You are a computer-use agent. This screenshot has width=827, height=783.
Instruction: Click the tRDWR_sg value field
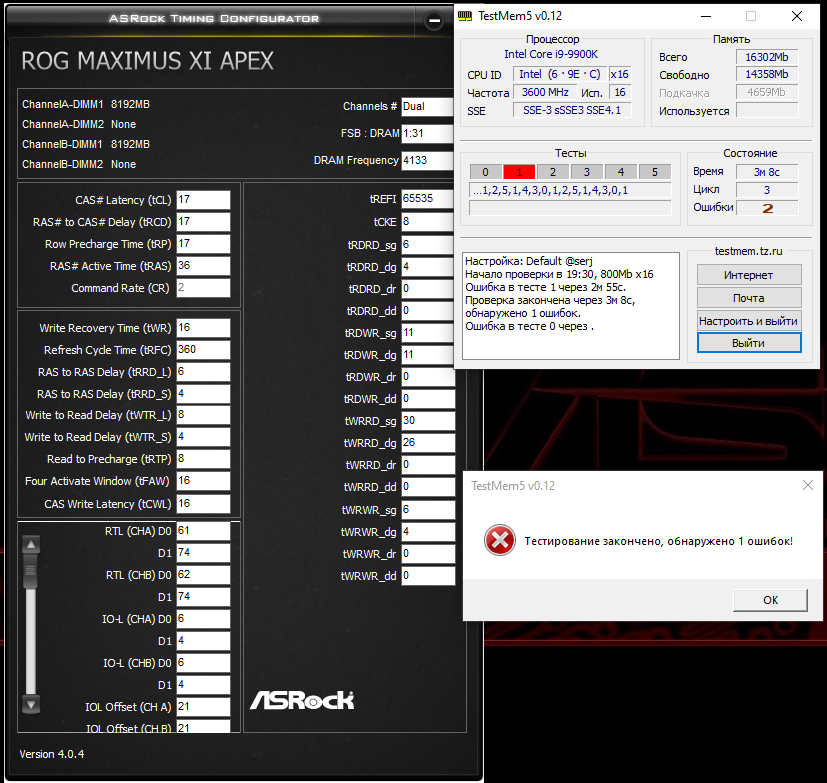[x=427, y=333]
